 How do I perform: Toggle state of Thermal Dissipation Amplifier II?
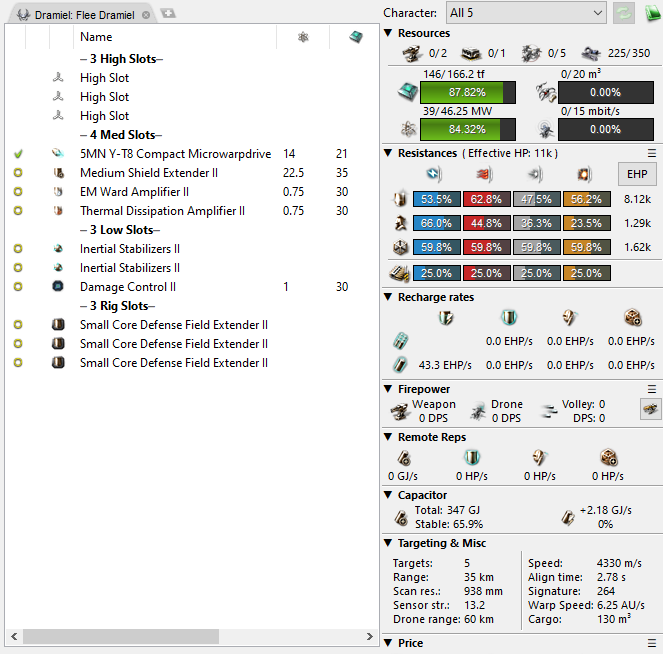pos(18,211)
